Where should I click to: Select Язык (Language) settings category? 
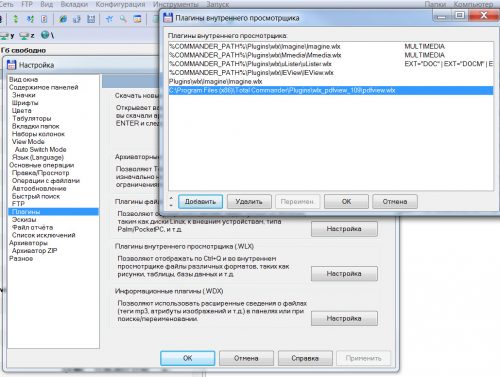tap(38, 157)
